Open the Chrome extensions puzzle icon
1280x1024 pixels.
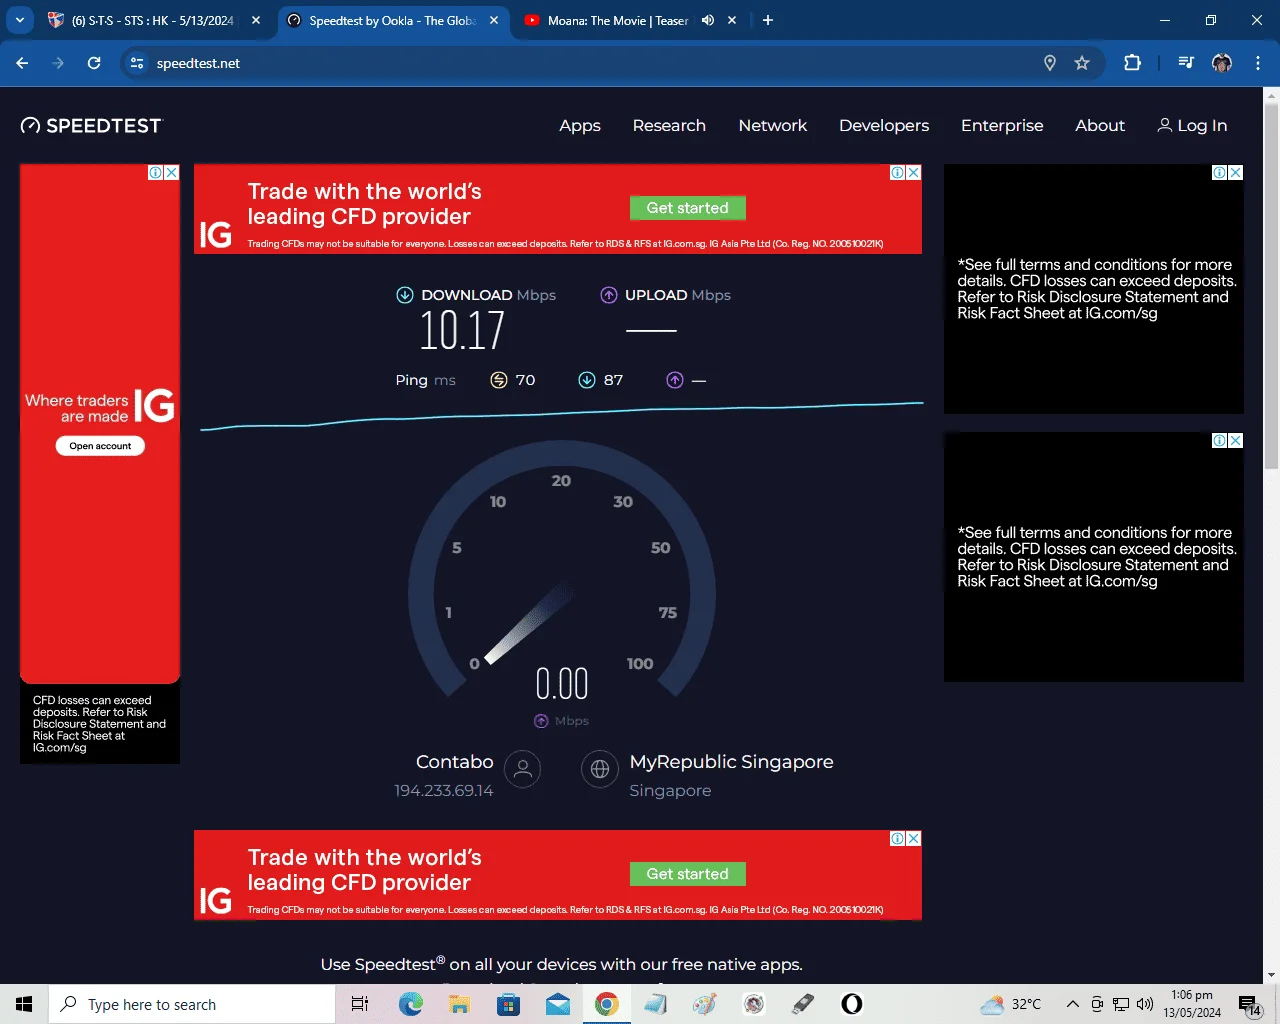[1132, 63]
